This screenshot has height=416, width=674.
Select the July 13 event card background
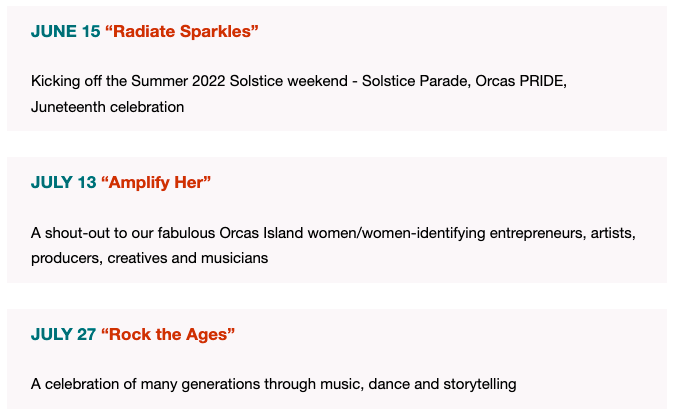(x=337, y=220)
